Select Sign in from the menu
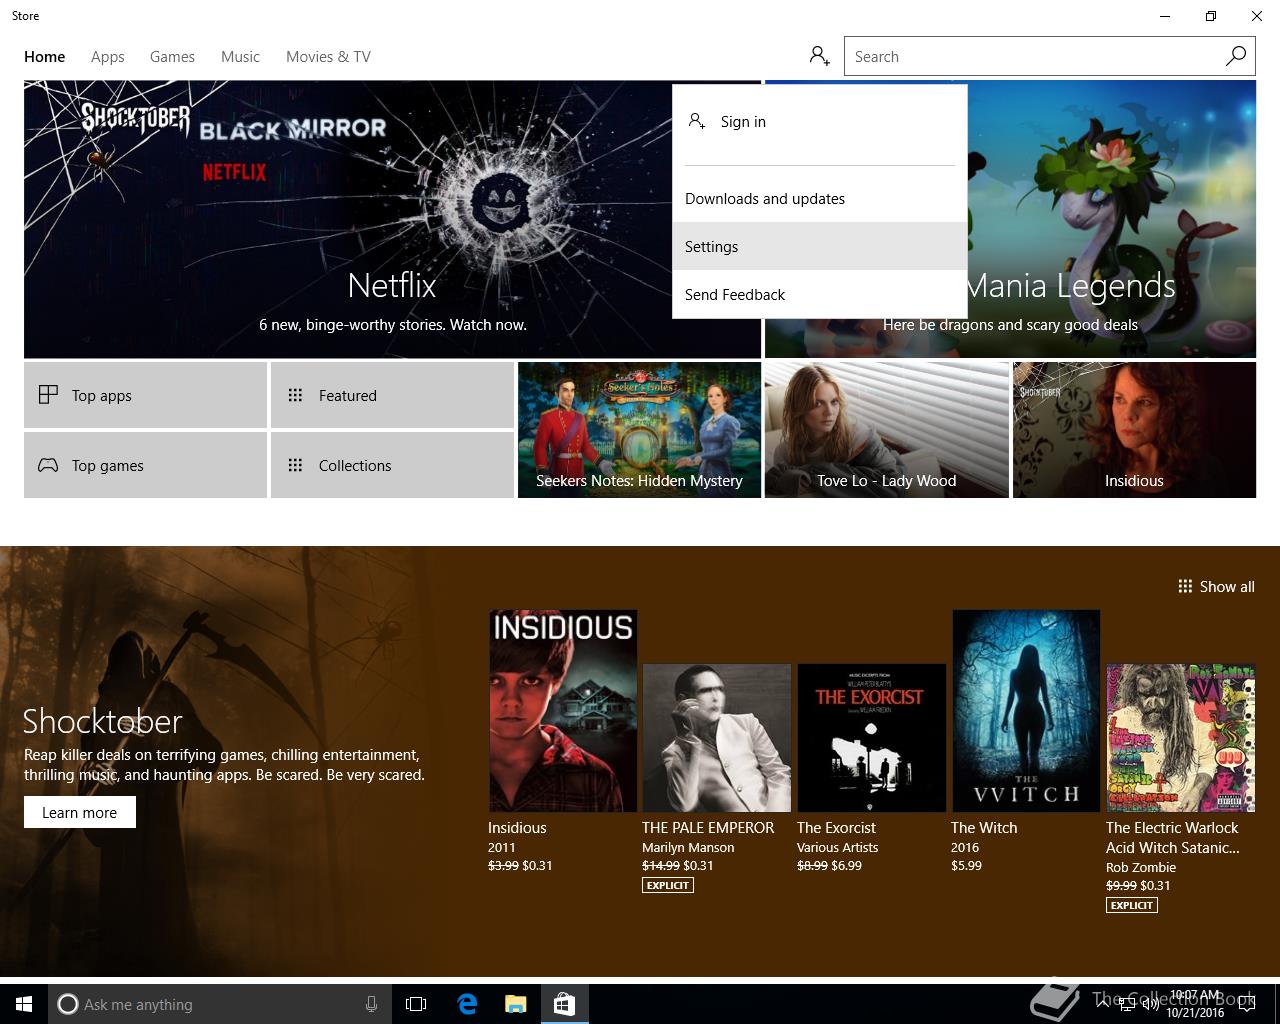This screenshot has height=1024, width=1280. pos(820,122)
